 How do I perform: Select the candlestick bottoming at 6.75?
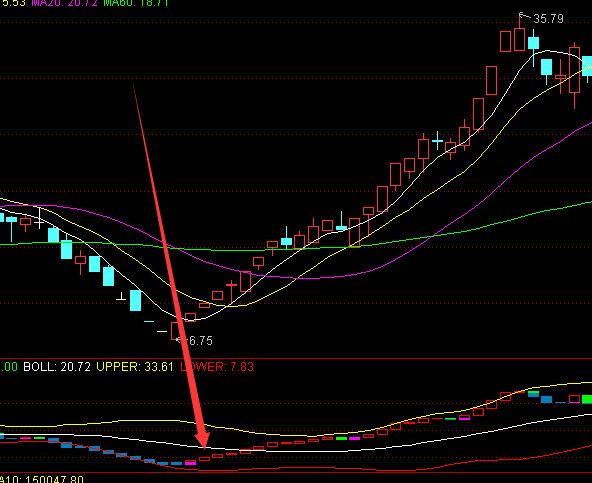176,332
